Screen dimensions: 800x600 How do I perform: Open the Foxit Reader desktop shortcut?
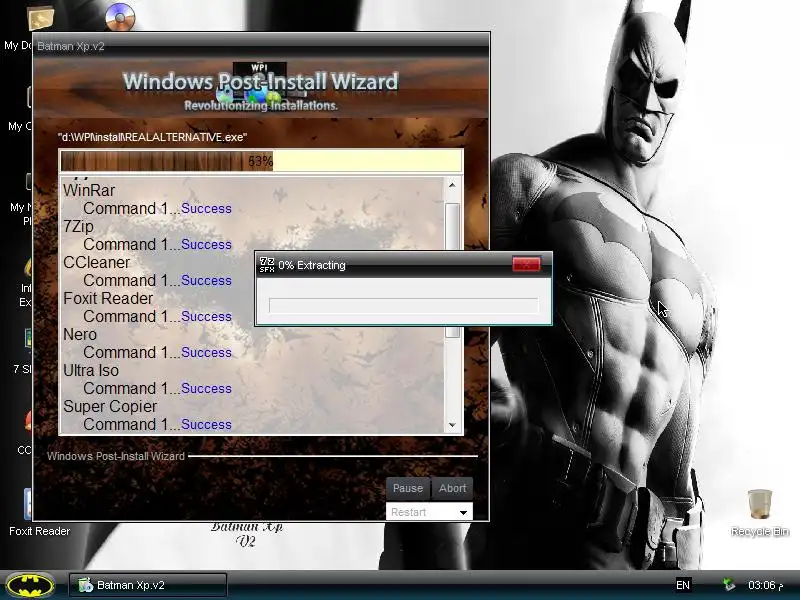pos(28,504)
